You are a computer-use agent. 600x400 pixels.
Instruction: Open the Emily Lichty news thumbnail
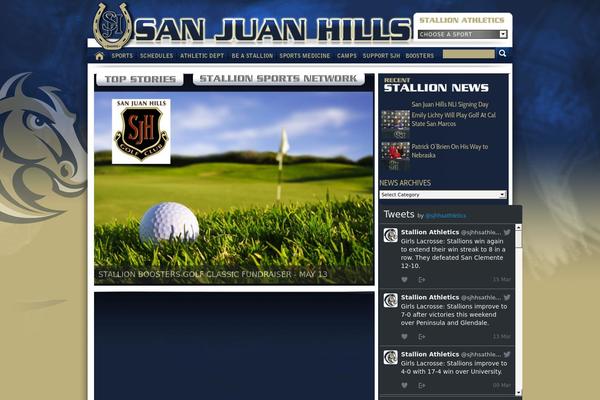[395, 124]
